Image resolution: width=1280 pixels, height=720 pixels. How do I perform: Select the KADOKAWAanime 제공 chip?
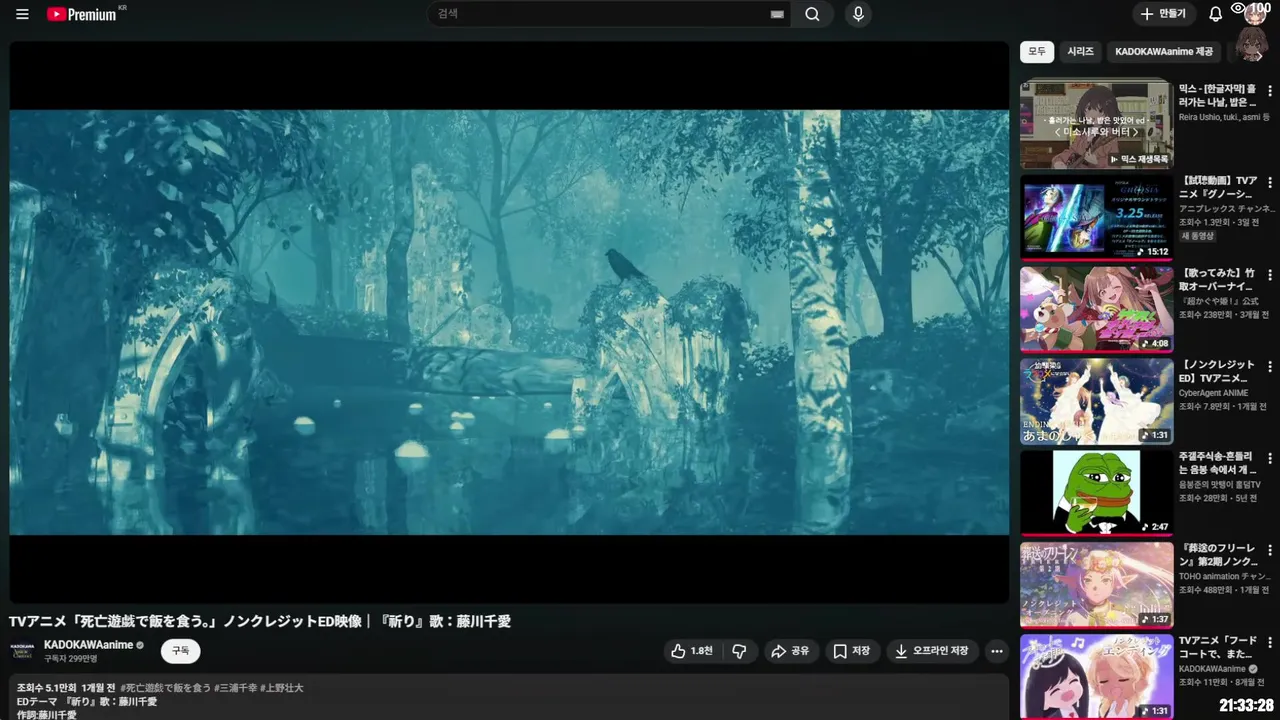point(1164,51)
